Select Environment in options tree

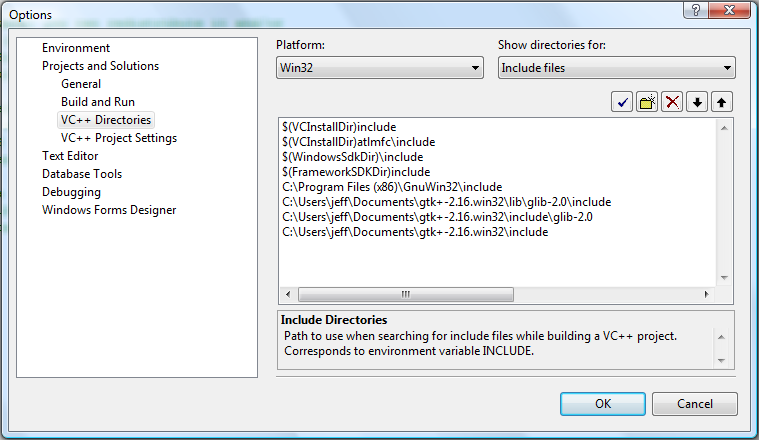pos(76,48)
